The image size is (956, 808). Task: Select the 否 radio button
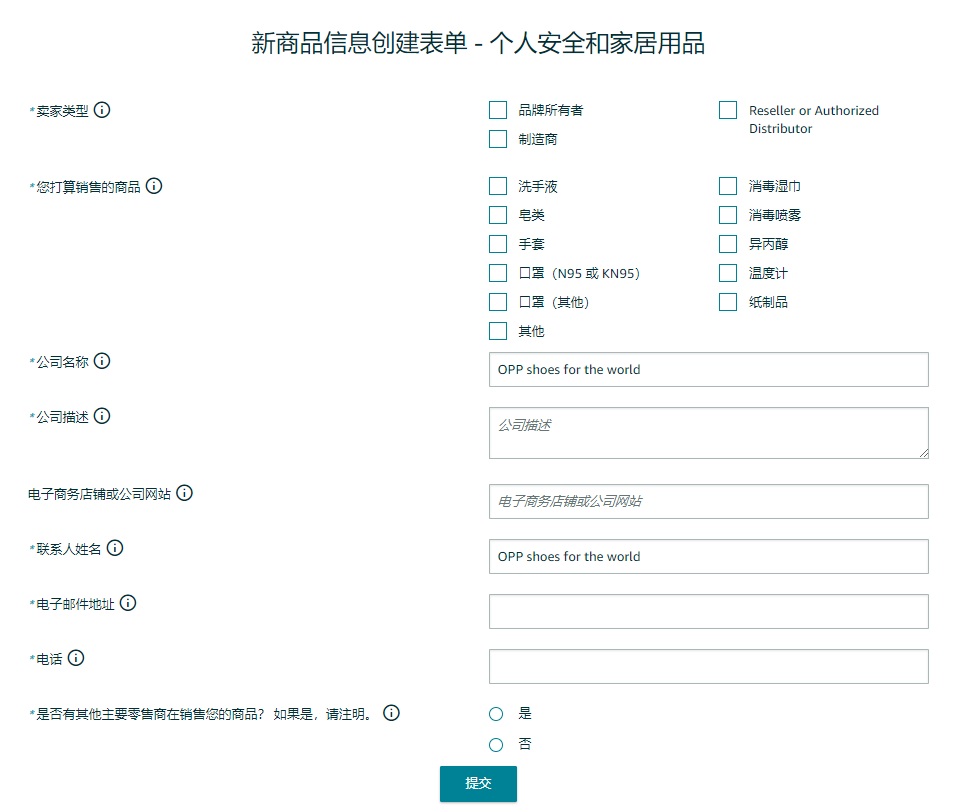pos(495,744)
